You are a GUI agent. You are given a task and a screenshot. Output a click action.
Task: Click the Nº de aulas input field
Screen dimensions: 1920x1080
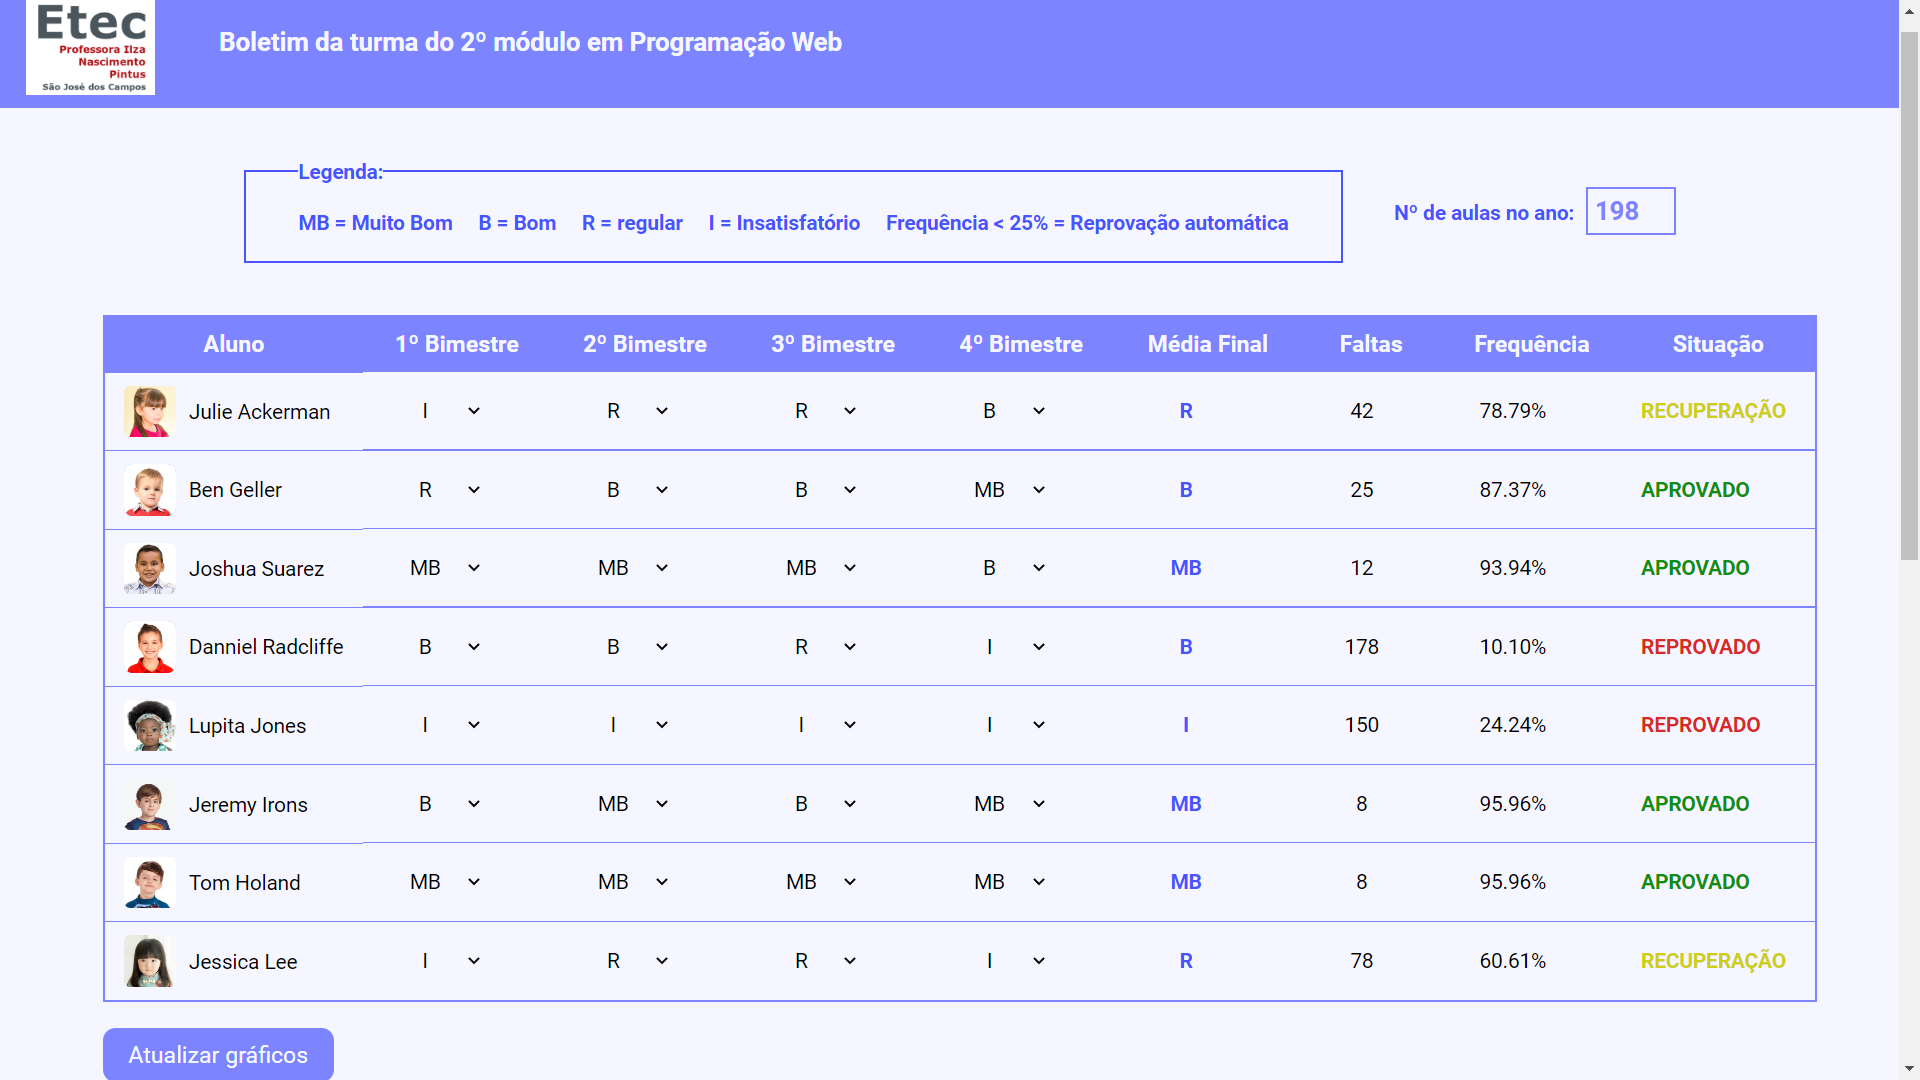click(x=1630, y=211)
